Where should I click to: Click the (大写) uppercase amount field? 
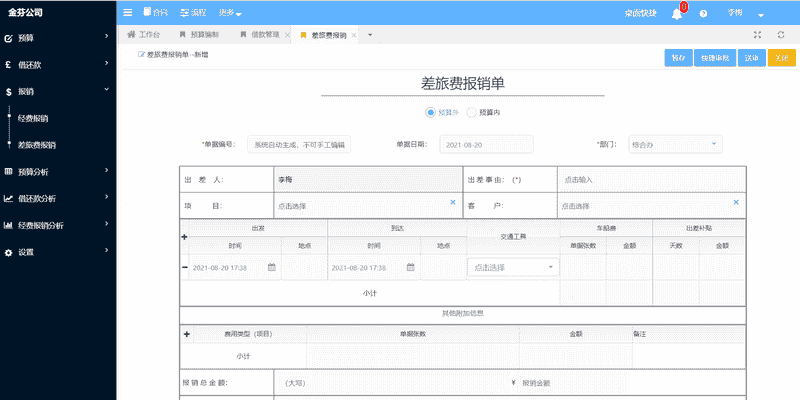click(x=392, y=383)
